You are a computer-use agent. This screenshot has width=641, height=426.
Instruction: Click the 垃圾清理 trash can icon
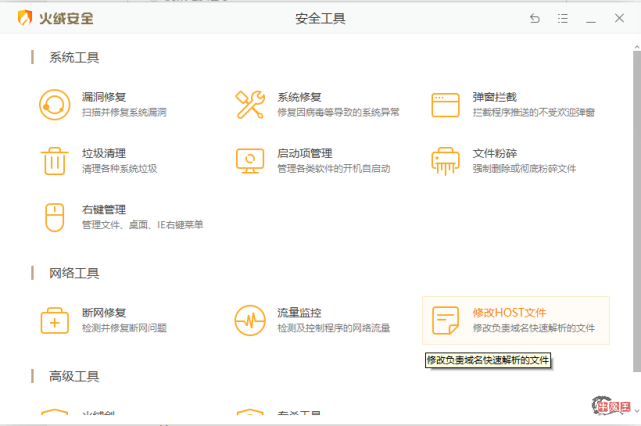point(54,161)
